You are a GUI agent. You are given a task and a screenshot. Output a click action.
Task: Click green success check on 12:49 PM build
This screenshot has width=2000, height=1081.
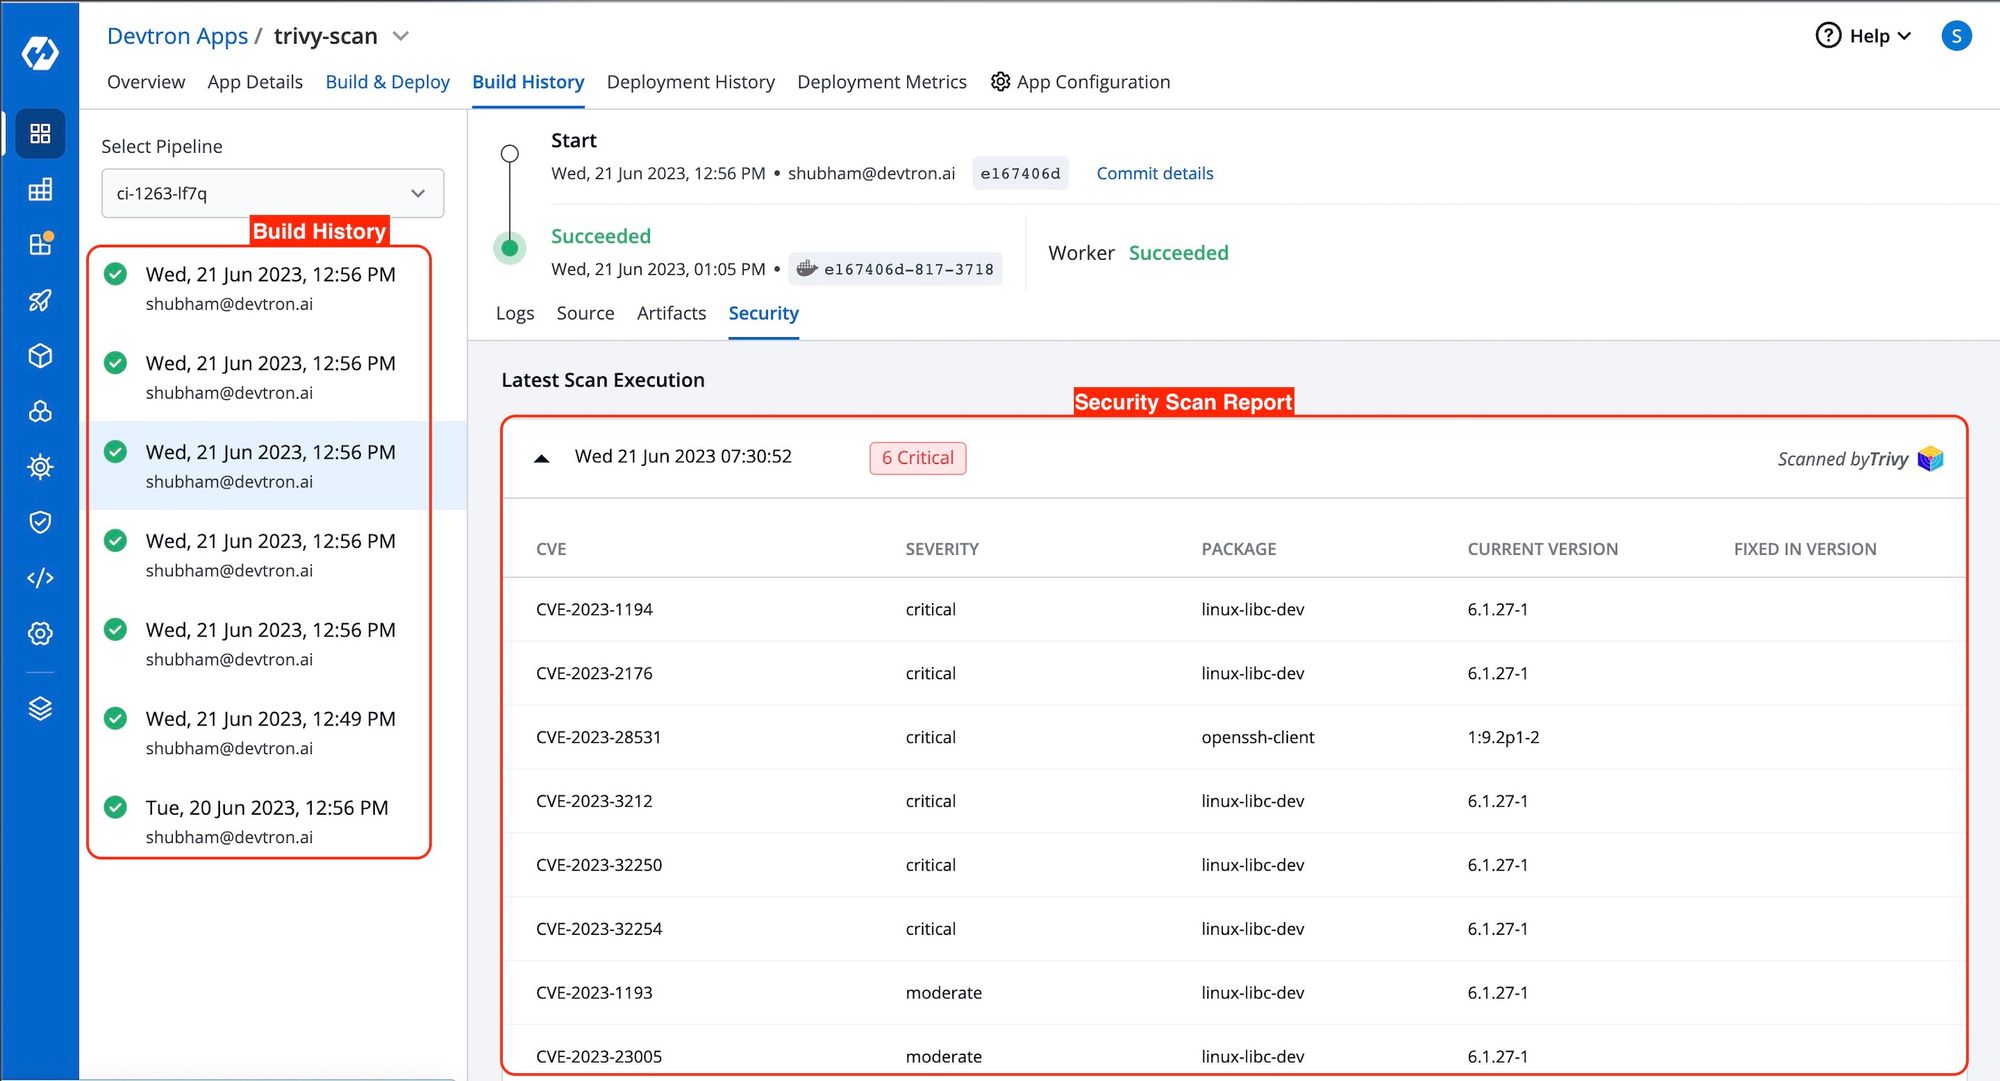click(116, 718)
